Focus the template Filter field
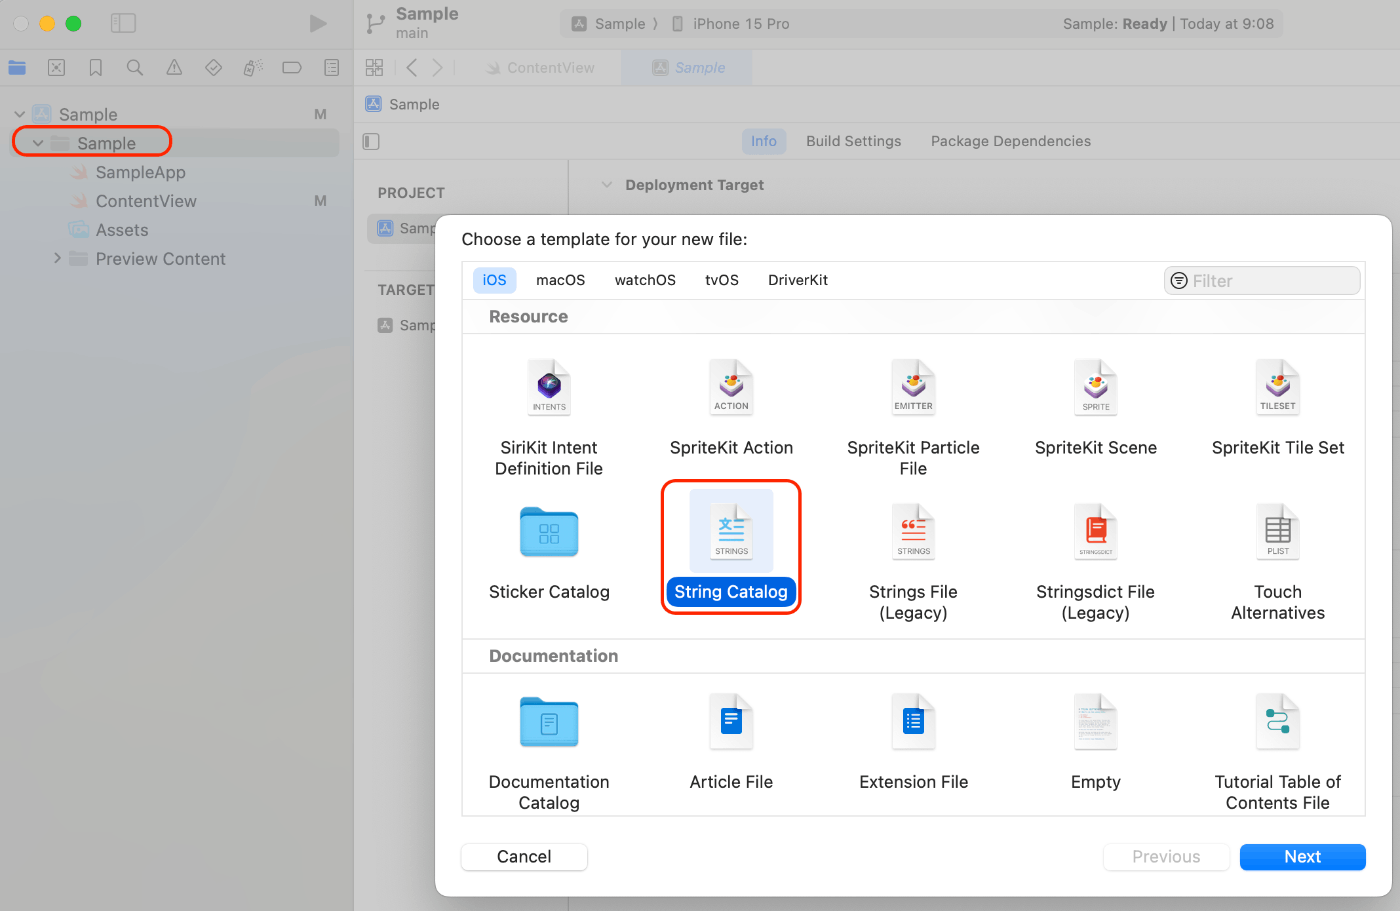Image resolution: width=1400 pixels, height=911 pixels. pyautogui.click(x=1262, y=281)
